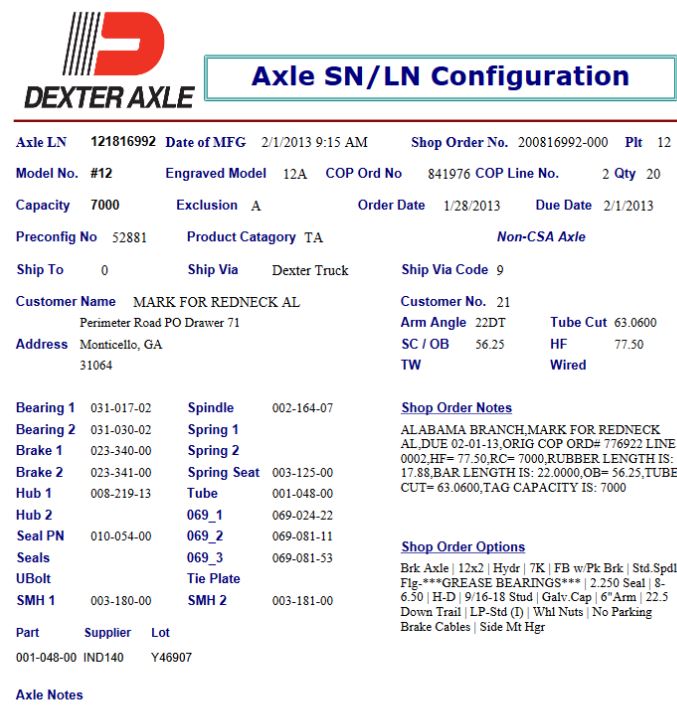Viewport: 677px width, 717px height.
Task: Click the Tie Plate label
Action: pos(213,578)
